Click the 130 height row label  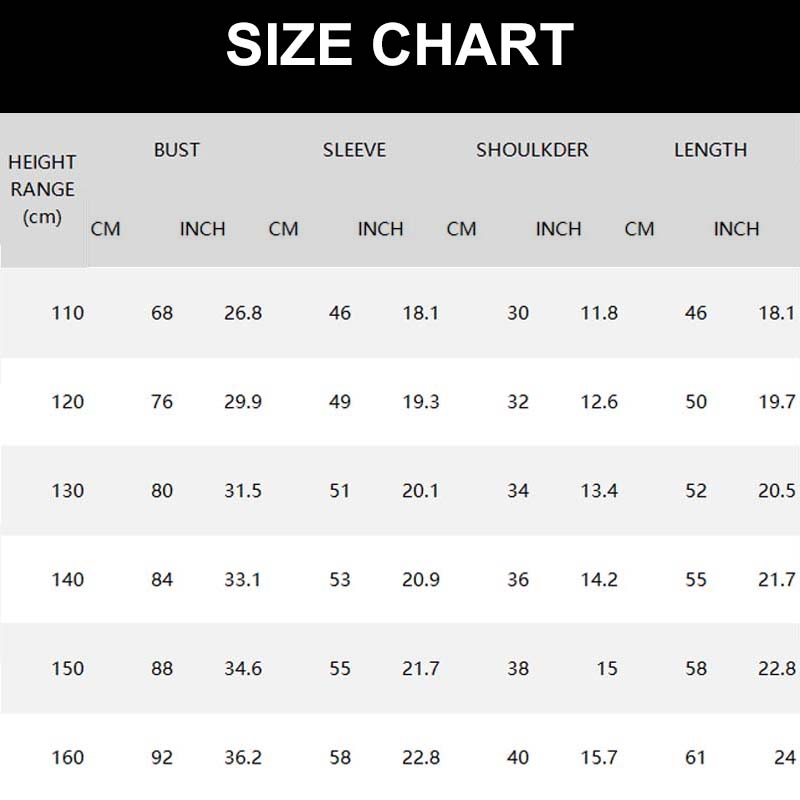pyautogui.click(x=68, y=491)
